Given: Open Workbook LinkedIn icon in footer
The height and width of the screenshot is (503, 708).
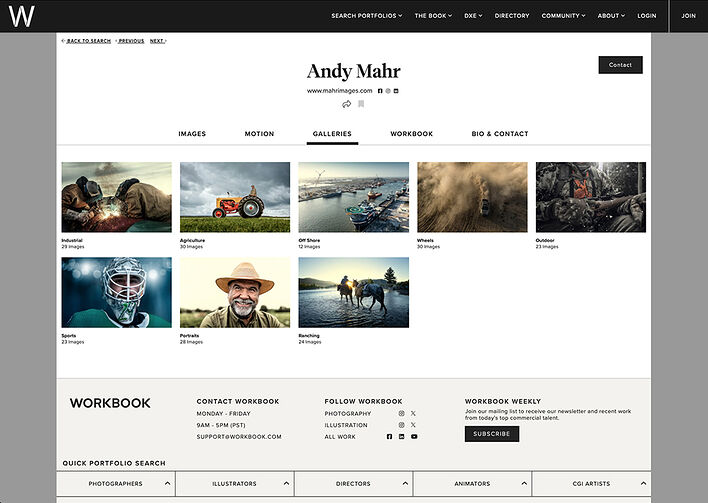Looking at the screenshot, I should pos(402,437).
